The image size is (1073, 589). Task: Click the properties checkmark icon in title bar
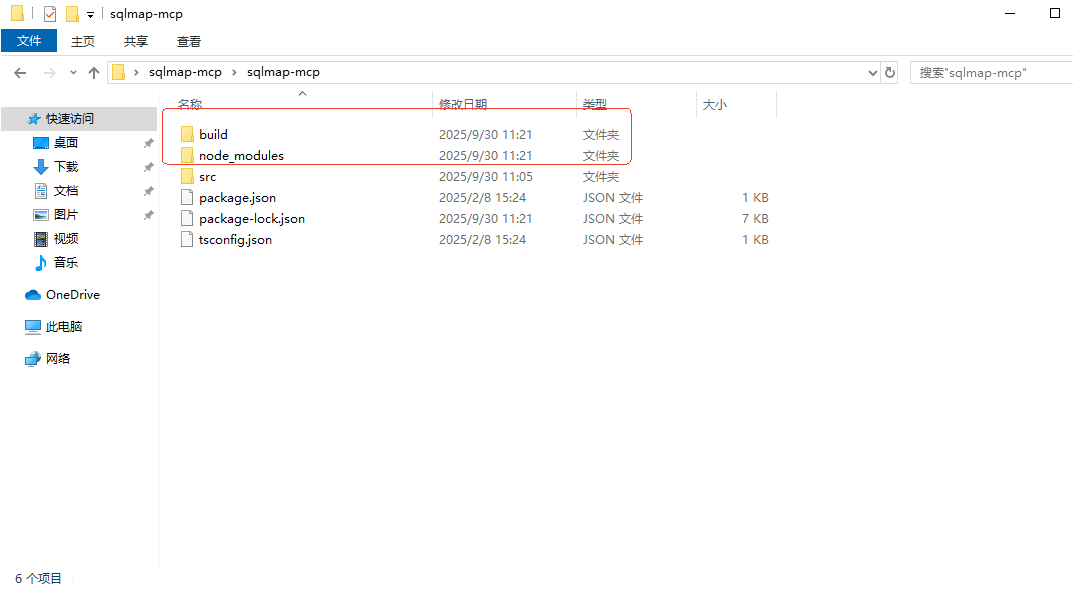pos(50,14)
